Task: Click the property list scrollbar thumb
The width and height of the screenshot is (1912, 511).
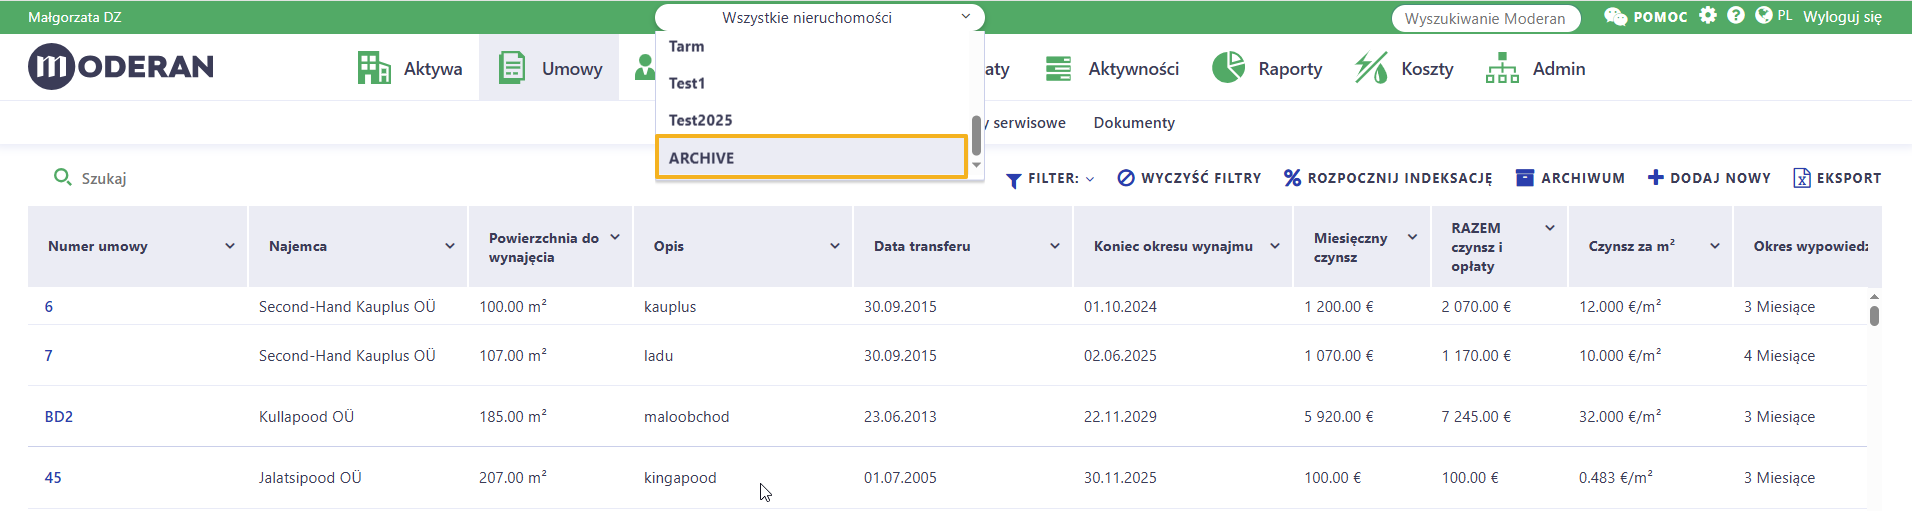Action: pyautogui.click(x=976, y=135)
